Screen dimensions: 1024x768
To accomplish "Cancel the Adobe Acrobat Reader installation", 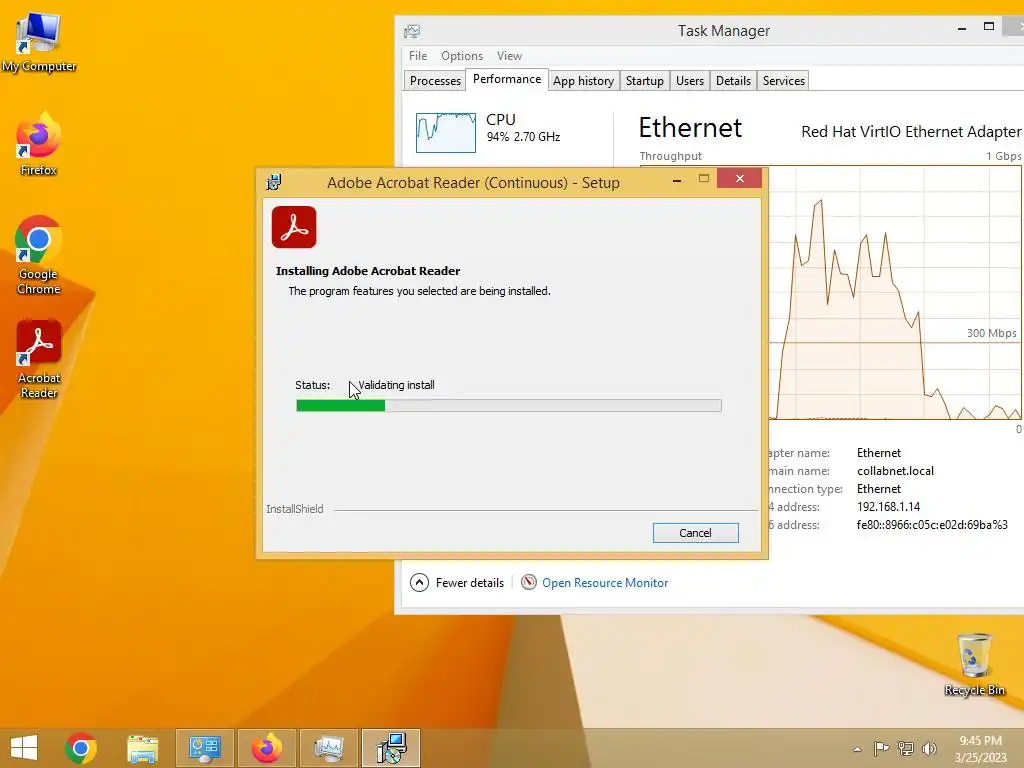I will click(x=696, y=533).
